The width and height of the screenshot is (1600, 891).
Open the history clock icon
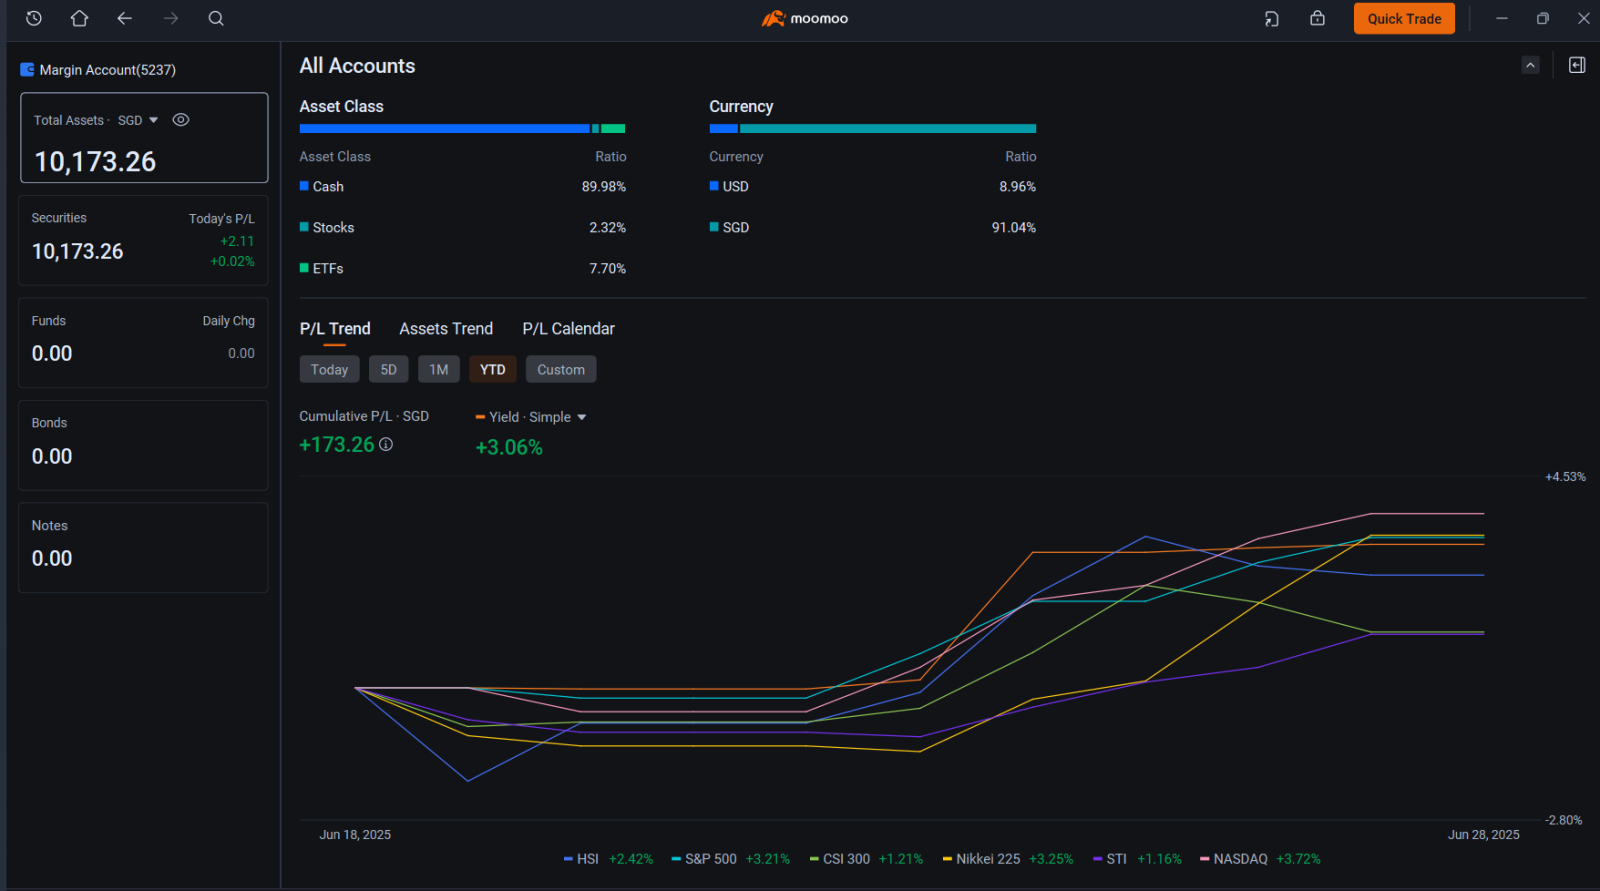point(34,18)
